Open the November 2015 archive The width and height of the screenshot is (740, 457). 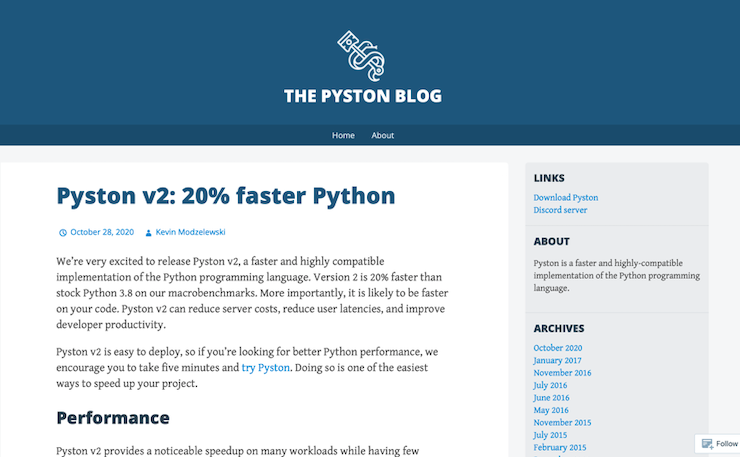[562, 422]
